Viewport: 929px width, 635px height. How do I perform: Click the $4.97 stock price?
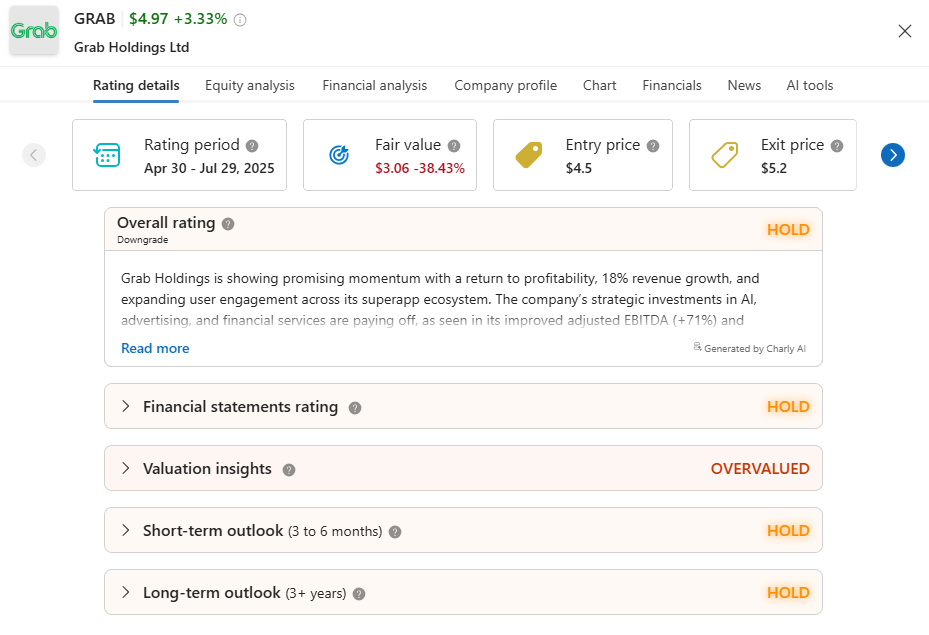[149, 19]
